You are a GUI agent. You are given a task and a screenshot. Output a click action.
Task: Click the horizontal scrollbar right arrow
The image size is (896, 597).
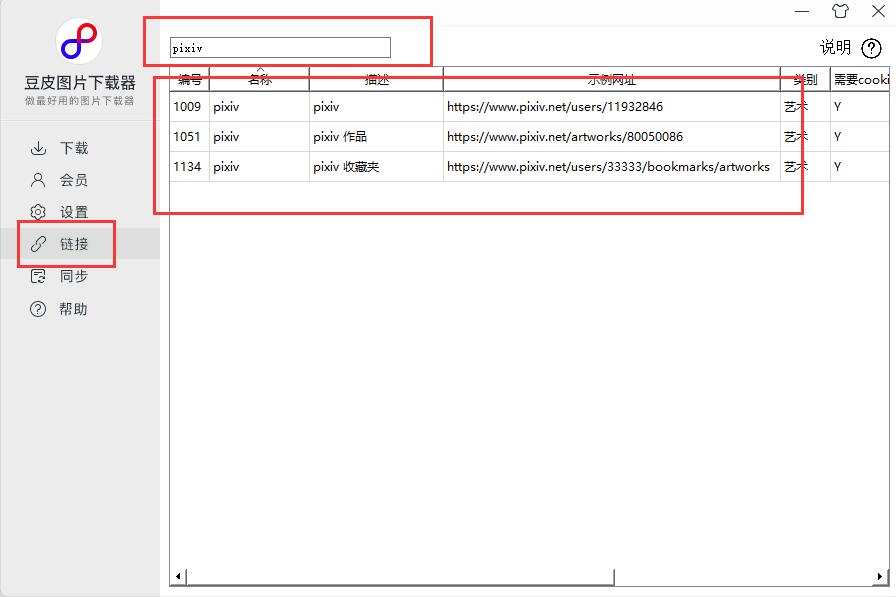click(x=879, y=576)
